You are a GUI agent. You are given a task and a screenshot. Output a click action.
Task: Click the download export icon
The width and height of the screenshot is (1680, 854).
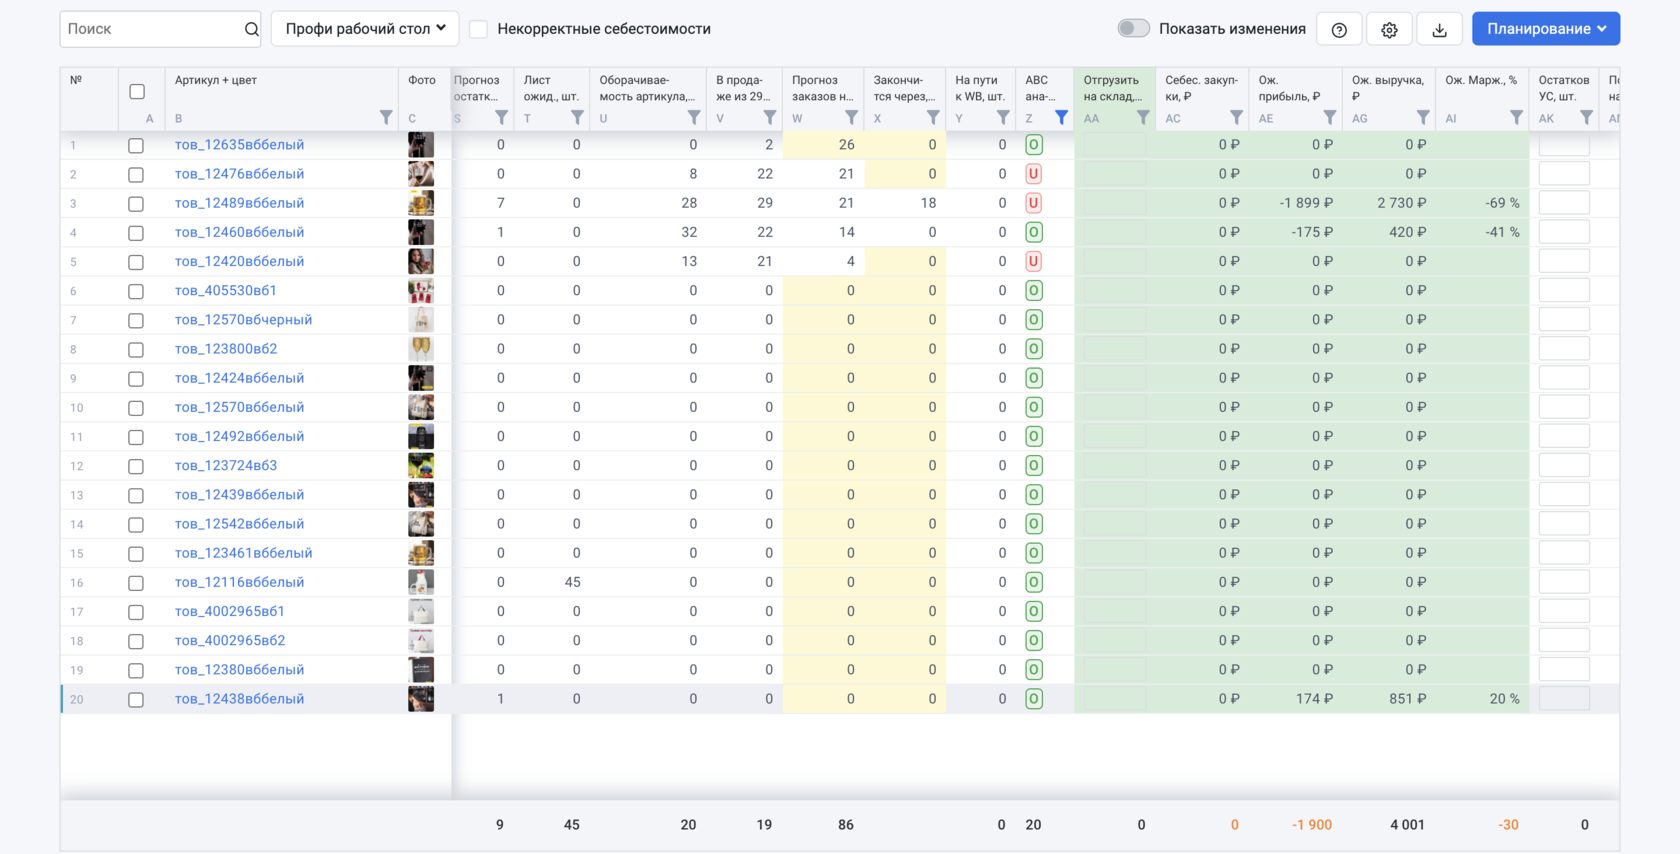click(1439, 30)
